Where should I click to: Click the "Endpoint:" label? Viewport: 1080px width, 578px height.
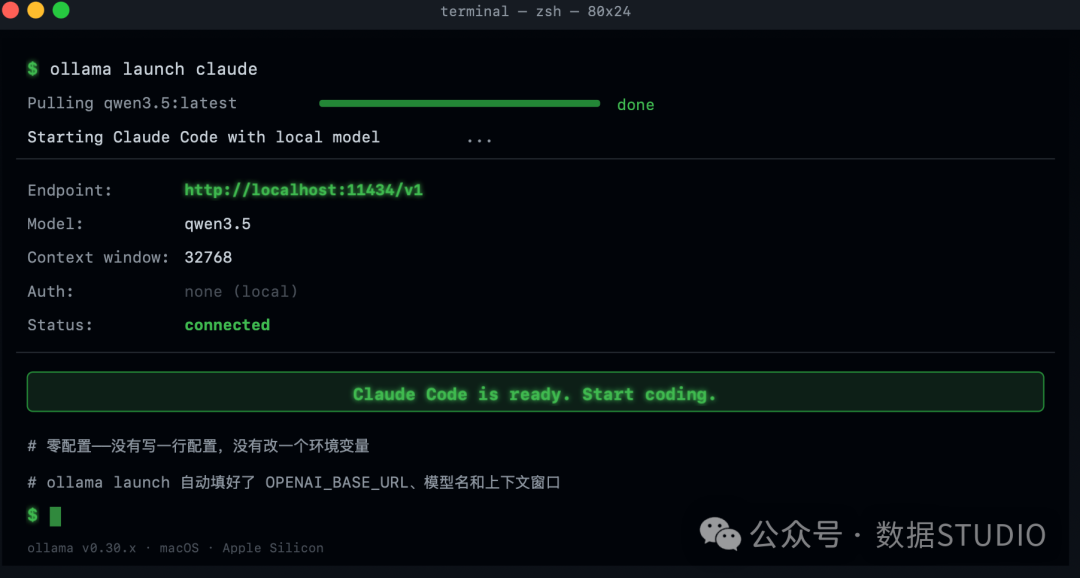pos(70,190)
